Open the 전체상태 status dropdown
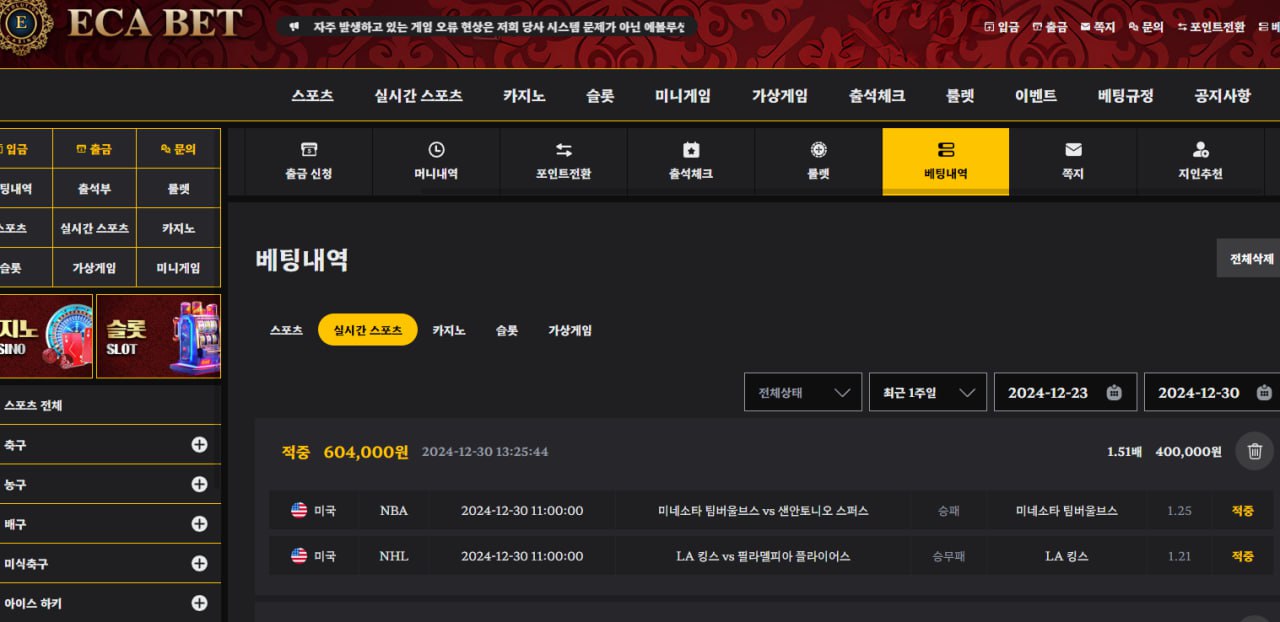The image size is (1280, 622). [802, 392]
